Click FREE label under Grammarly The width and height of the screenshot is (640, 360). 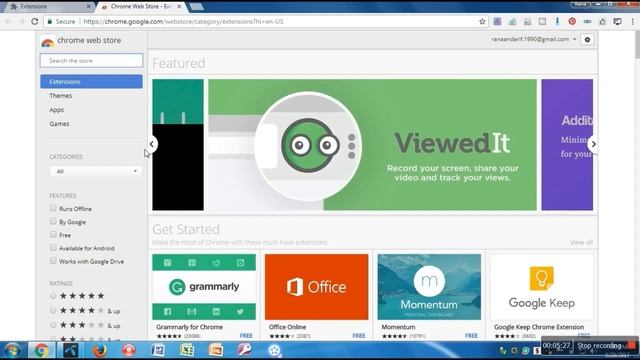tap(246, 336)
